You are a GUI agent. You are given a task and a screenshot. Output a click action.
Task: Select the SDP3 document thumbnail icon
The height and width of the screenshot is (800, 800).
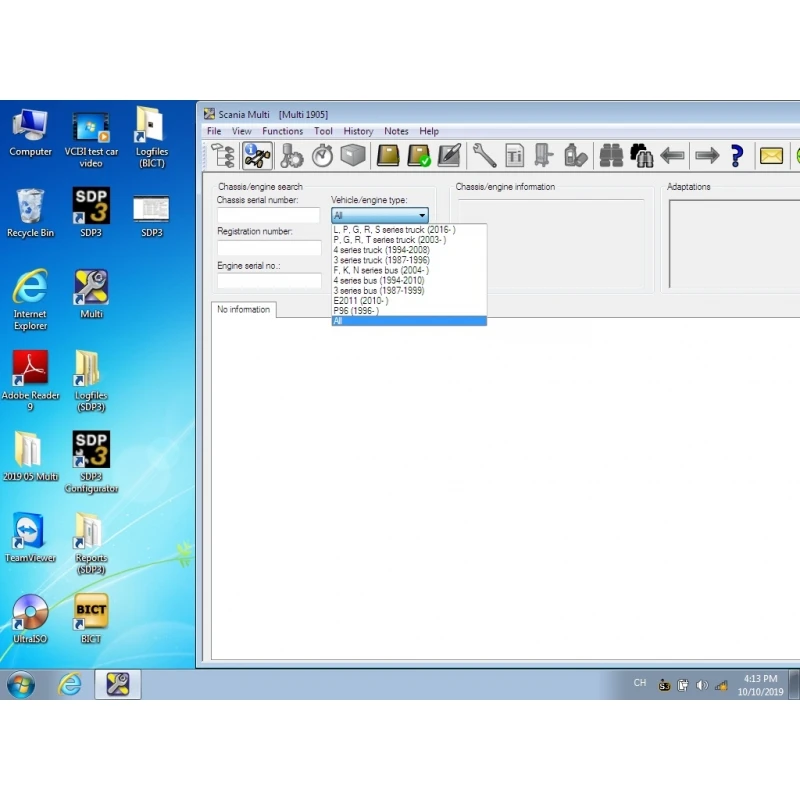[x=152, y=216]
